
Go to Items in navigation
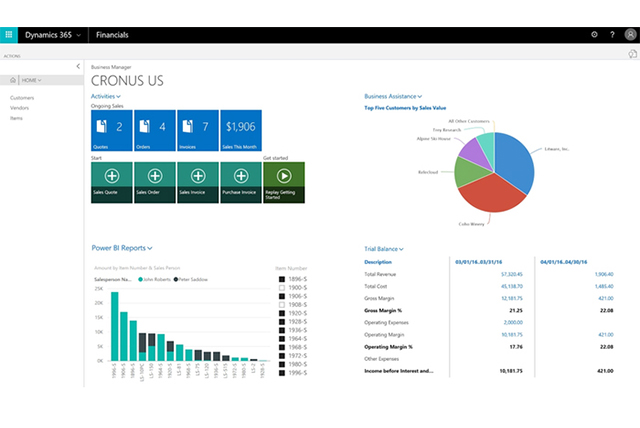tap(16, 118)
